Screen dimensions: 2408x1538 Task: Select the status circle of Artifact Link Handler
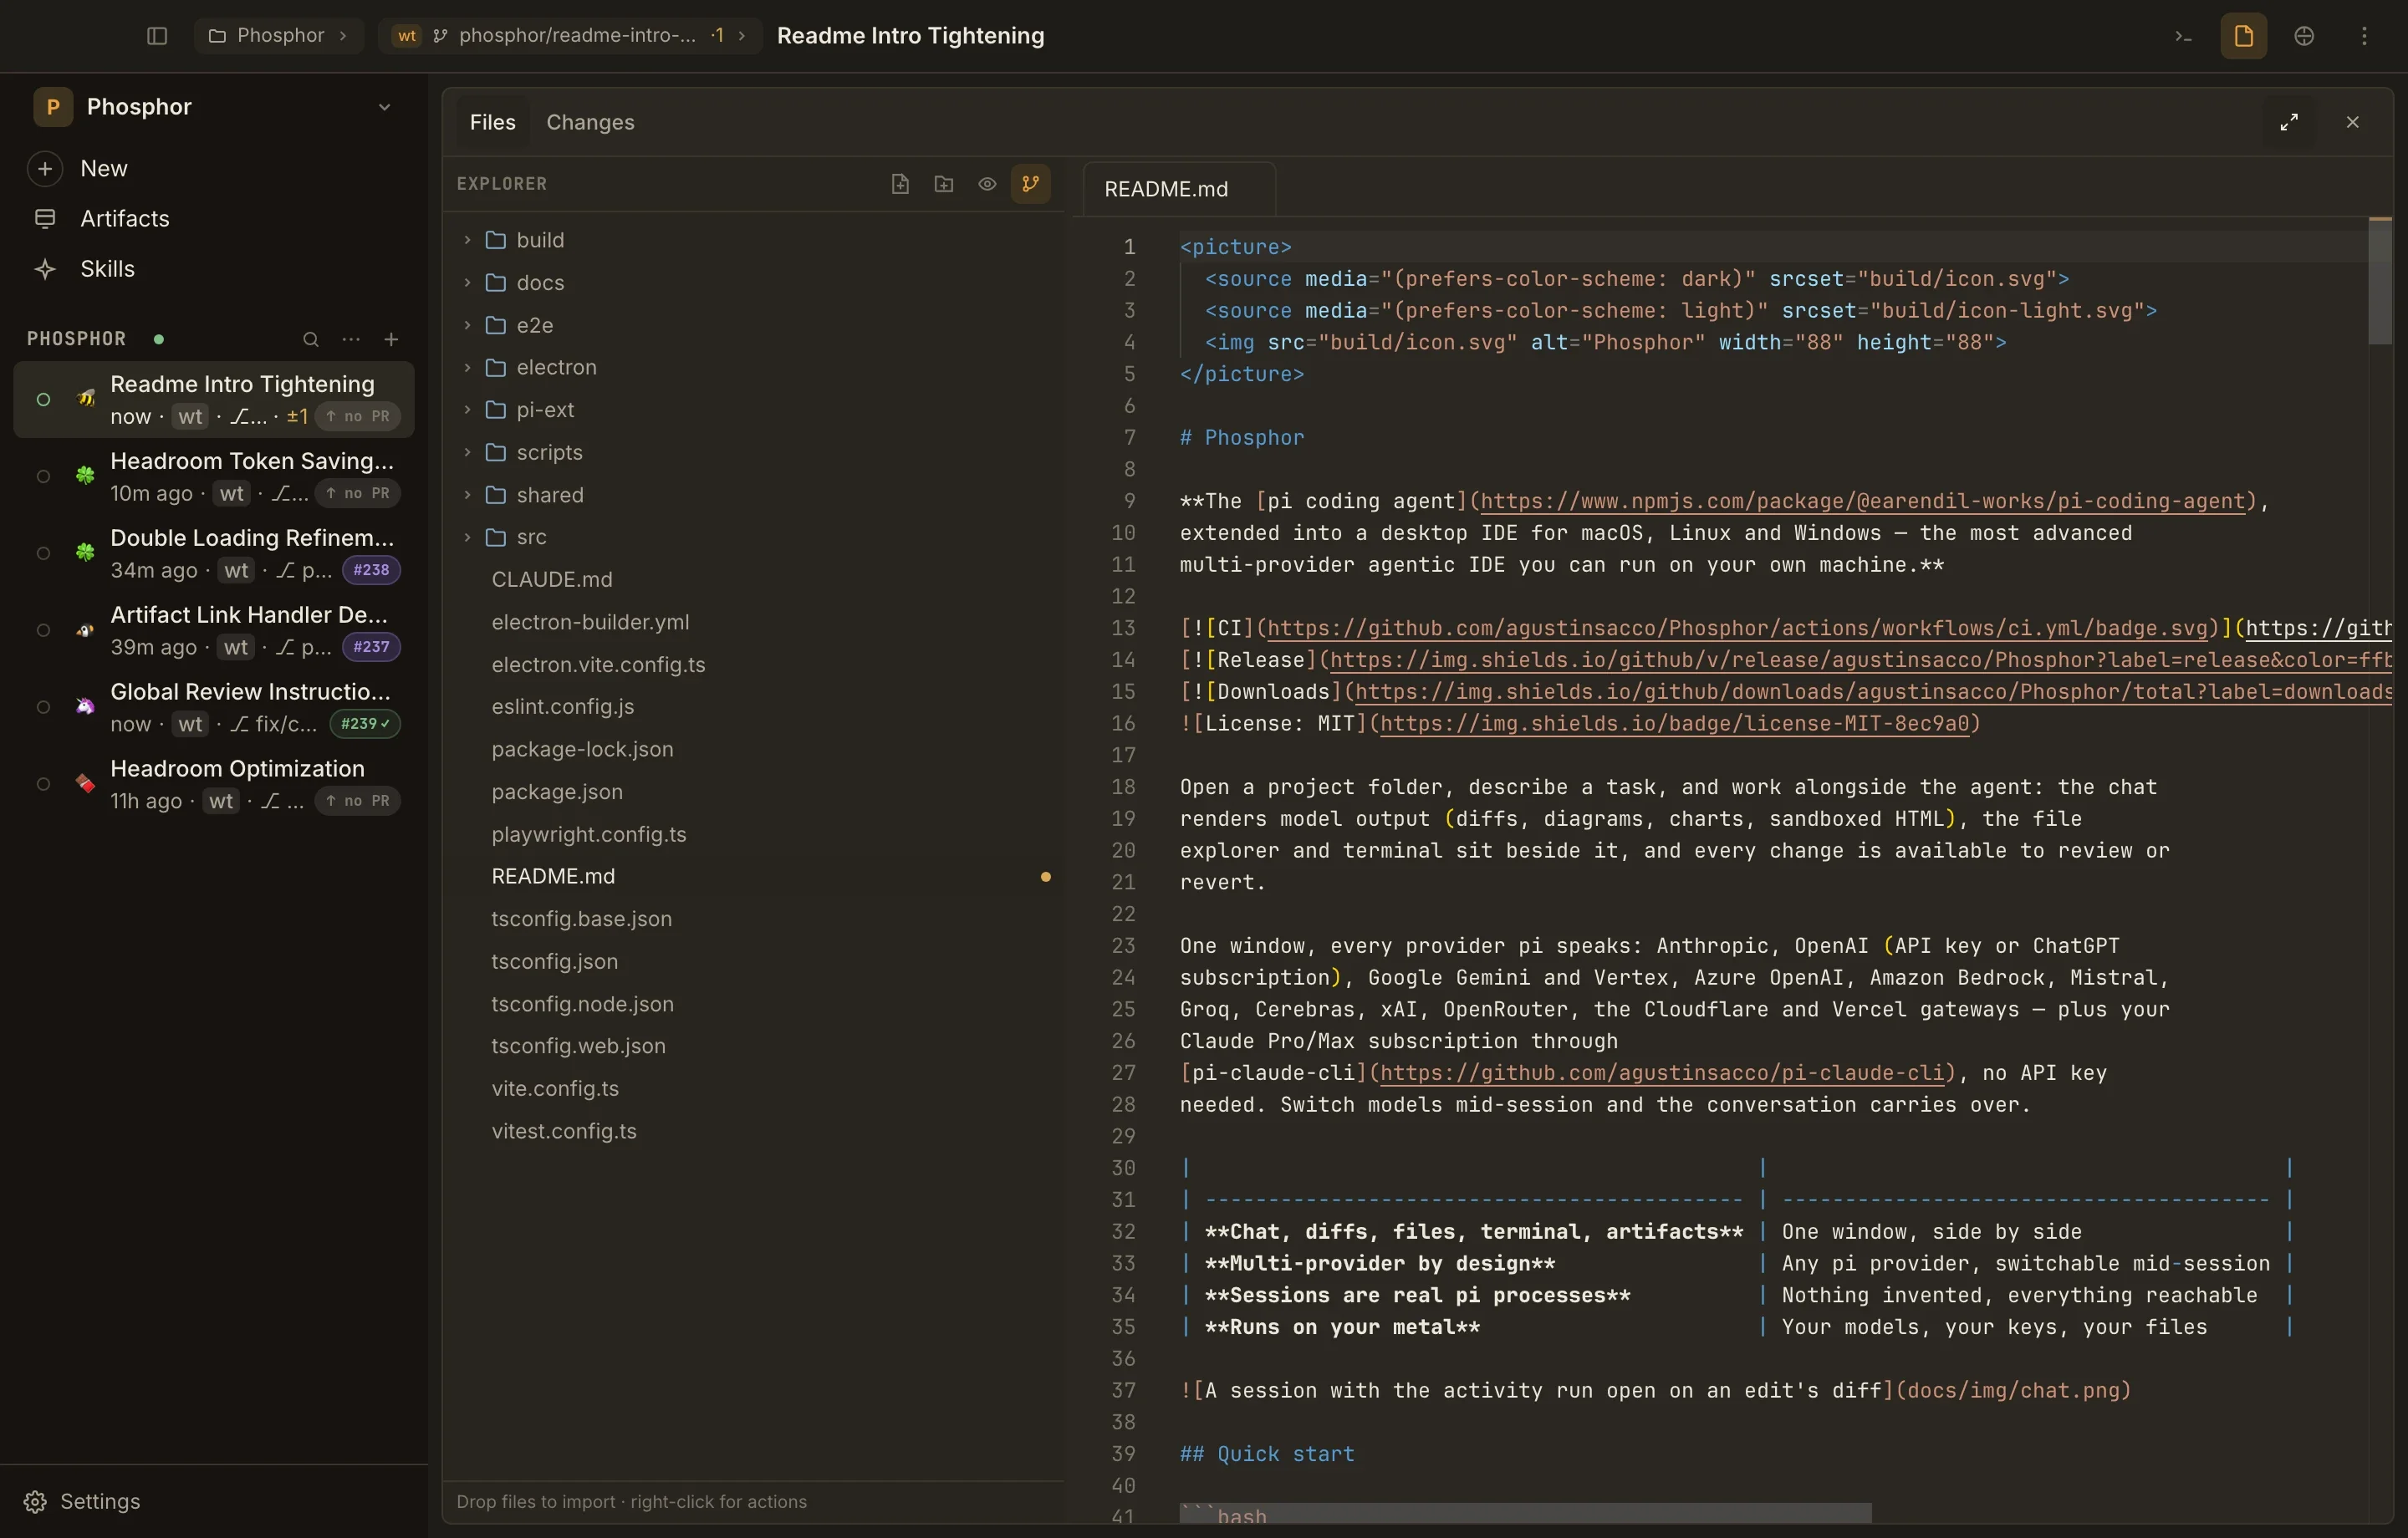pyautogui.click(x=43, y=631)
